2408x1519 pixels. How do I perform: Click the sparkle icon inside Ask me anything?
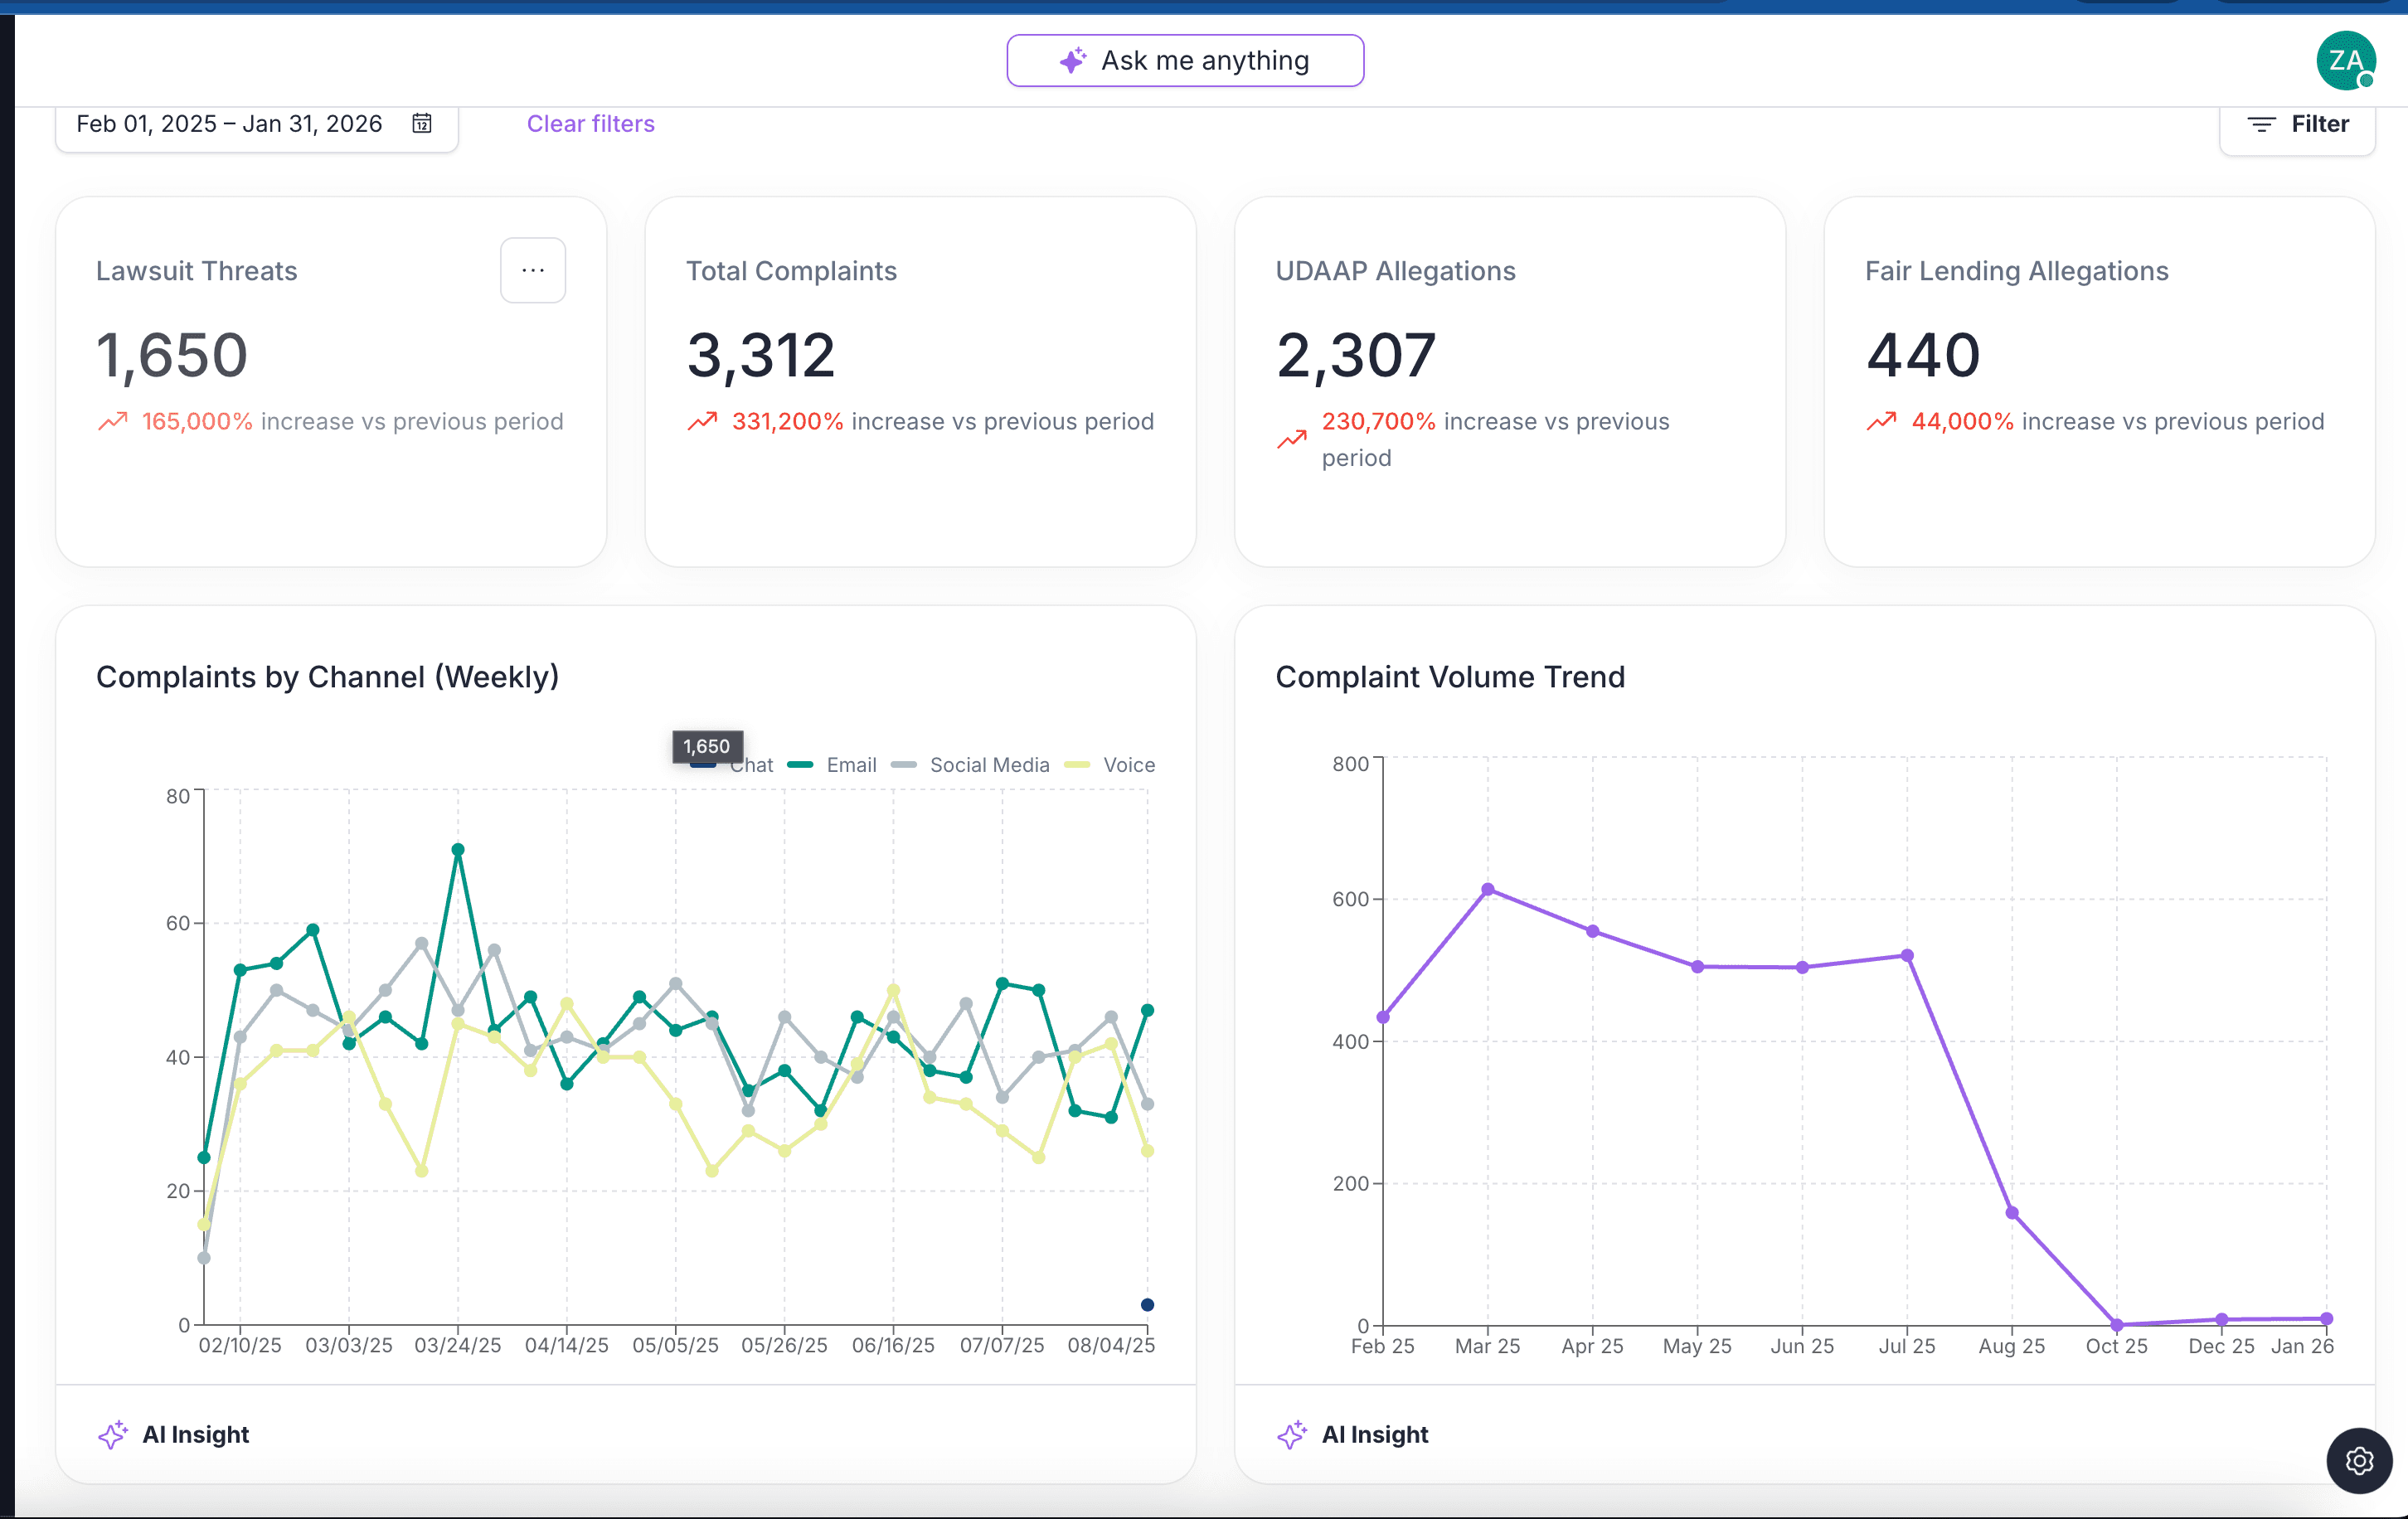pyautogui.click(x=1073, y=60)
